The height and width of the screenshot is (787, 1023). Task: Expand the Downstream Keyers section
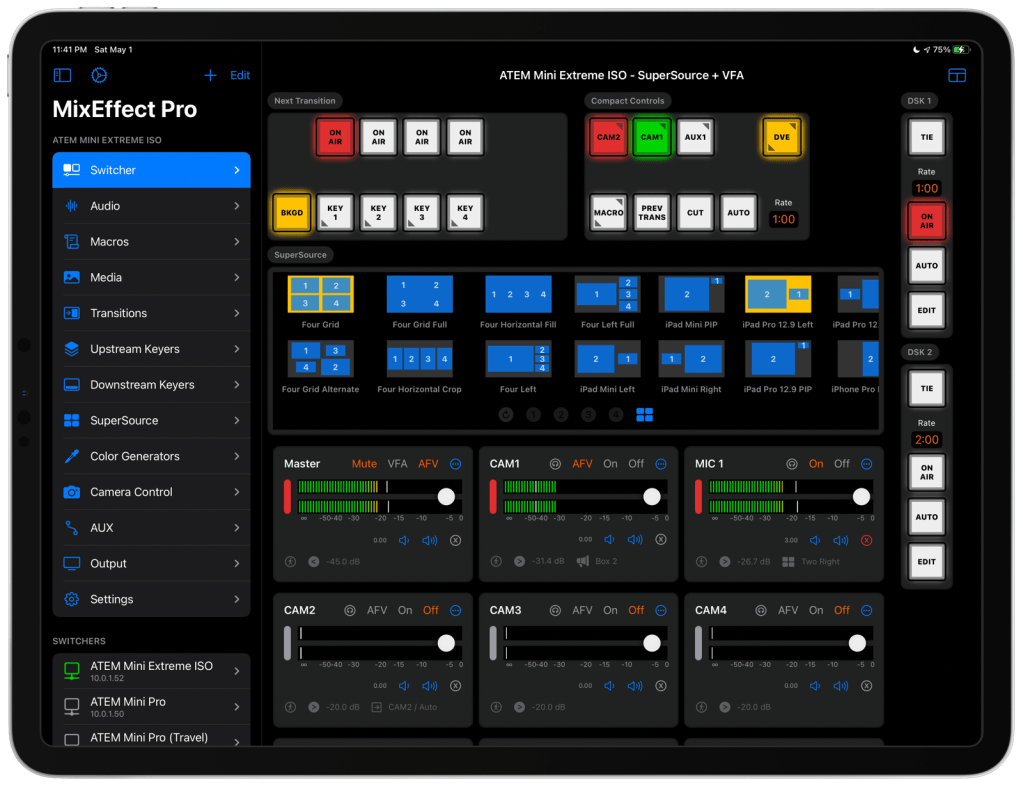[x=151, y=384]
